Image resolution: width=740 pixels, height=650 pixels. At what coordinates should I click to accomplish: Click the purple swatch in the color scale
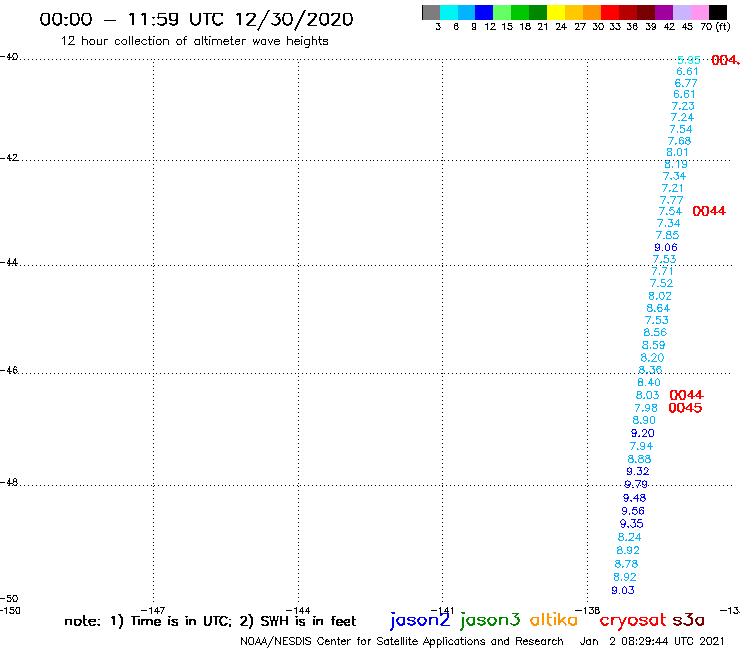pos(664,12)
